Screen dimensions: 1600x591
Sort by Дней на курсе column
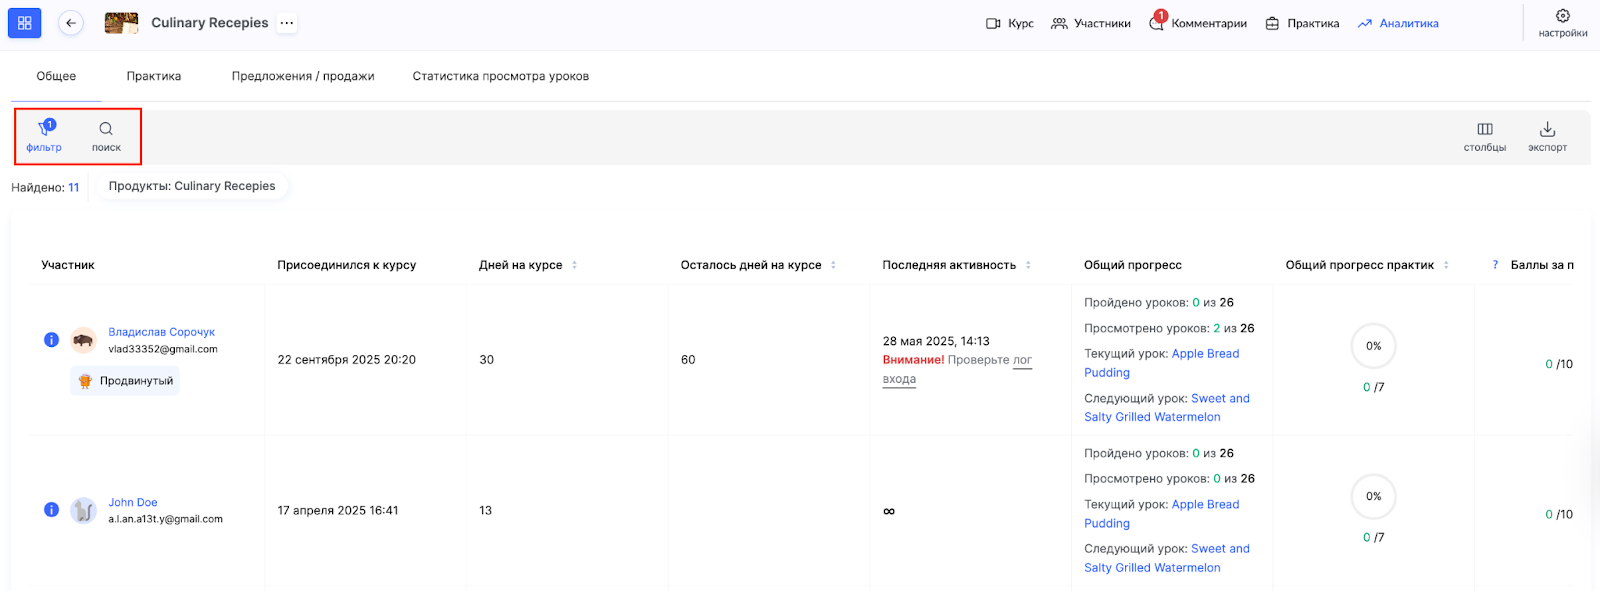[574, 265]
